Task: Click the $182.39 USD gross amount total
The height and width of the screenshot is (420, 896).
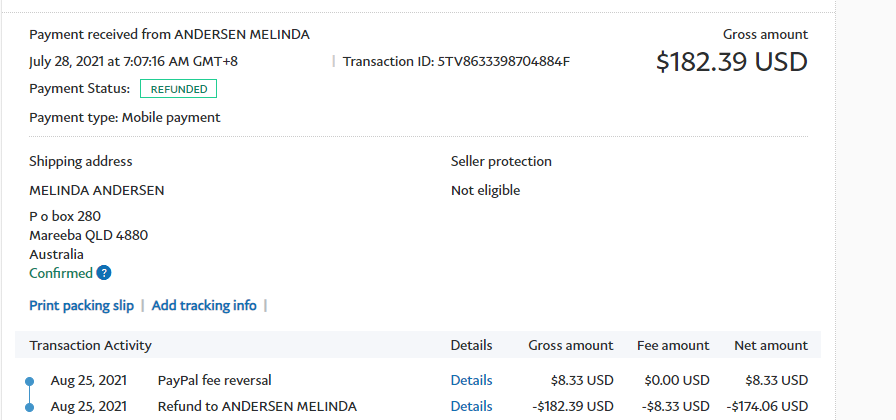Action: click(731, 62)
